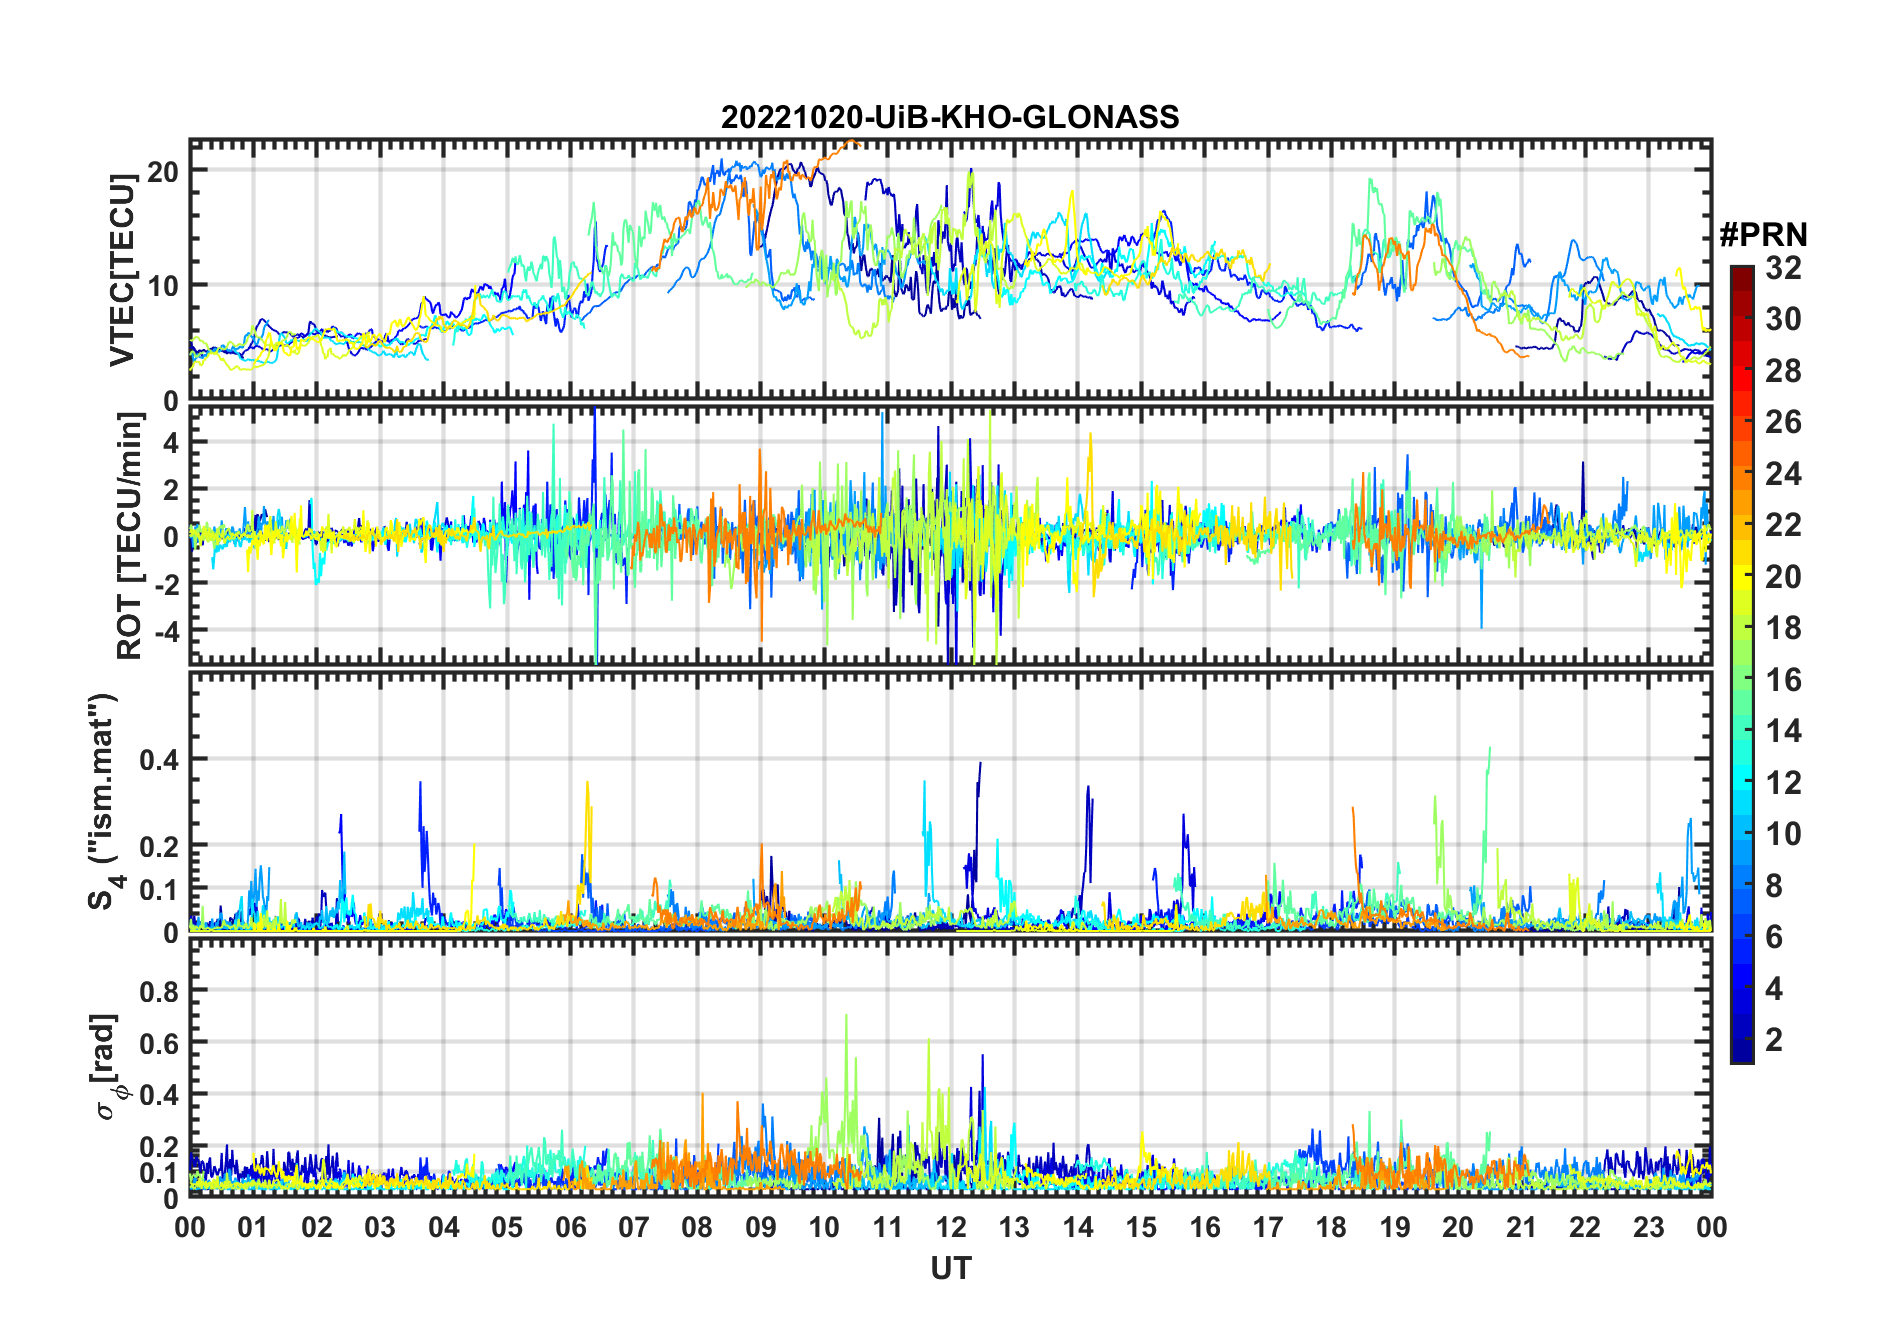This screenshot has width=1902, height=1330.
Task: Click colorbar tick label 16
Action: pyautogui.click(x=1783, y=680)
